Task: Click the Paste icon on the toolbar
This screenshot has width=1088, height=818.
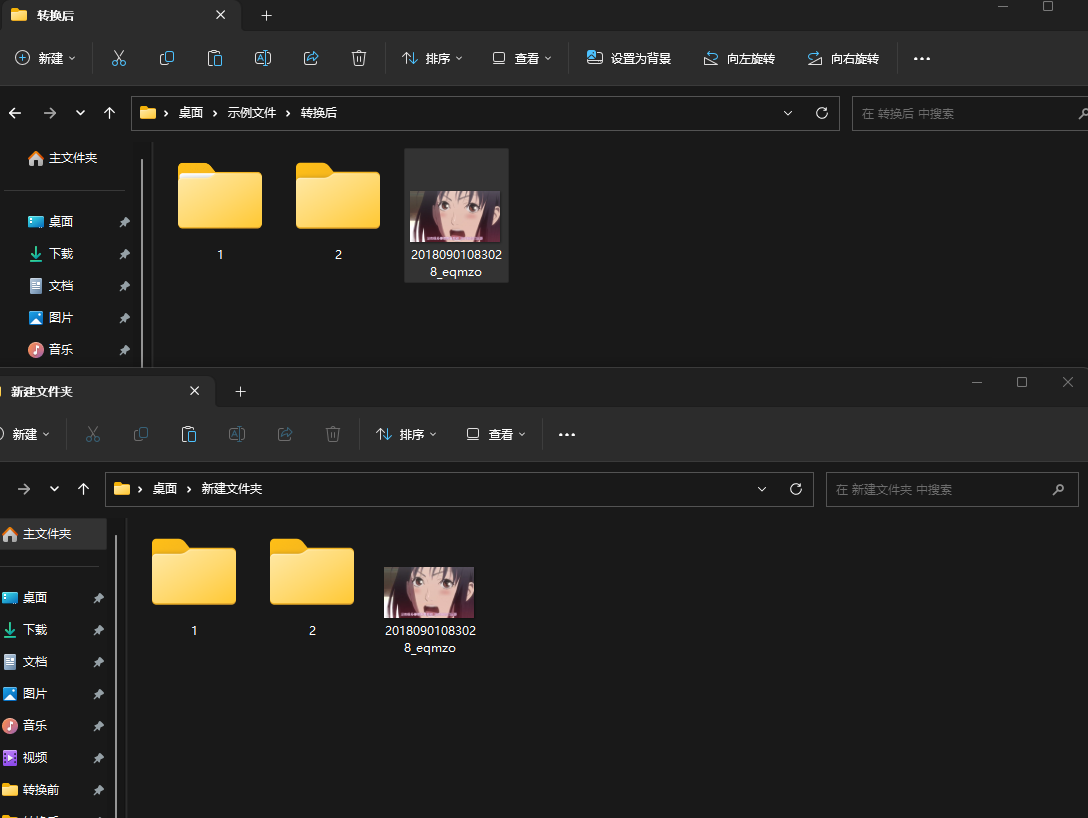Action: click(215, 58)
